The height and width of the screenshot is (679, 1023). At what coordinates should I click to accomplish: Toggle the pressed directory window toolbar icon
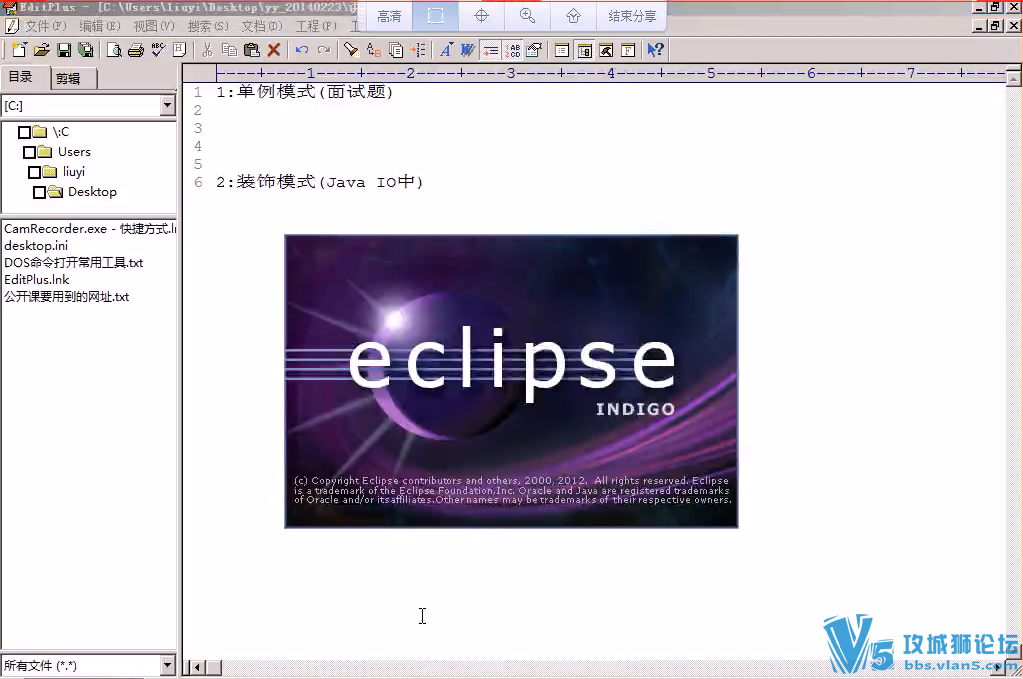coord(585,50)
